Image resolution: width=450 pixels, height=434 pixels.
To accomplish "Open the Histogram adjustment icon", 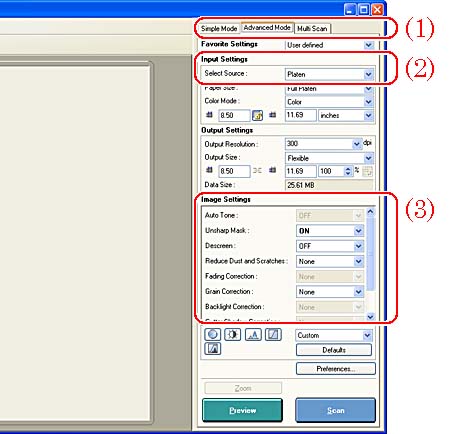I will tap(253, 334).
